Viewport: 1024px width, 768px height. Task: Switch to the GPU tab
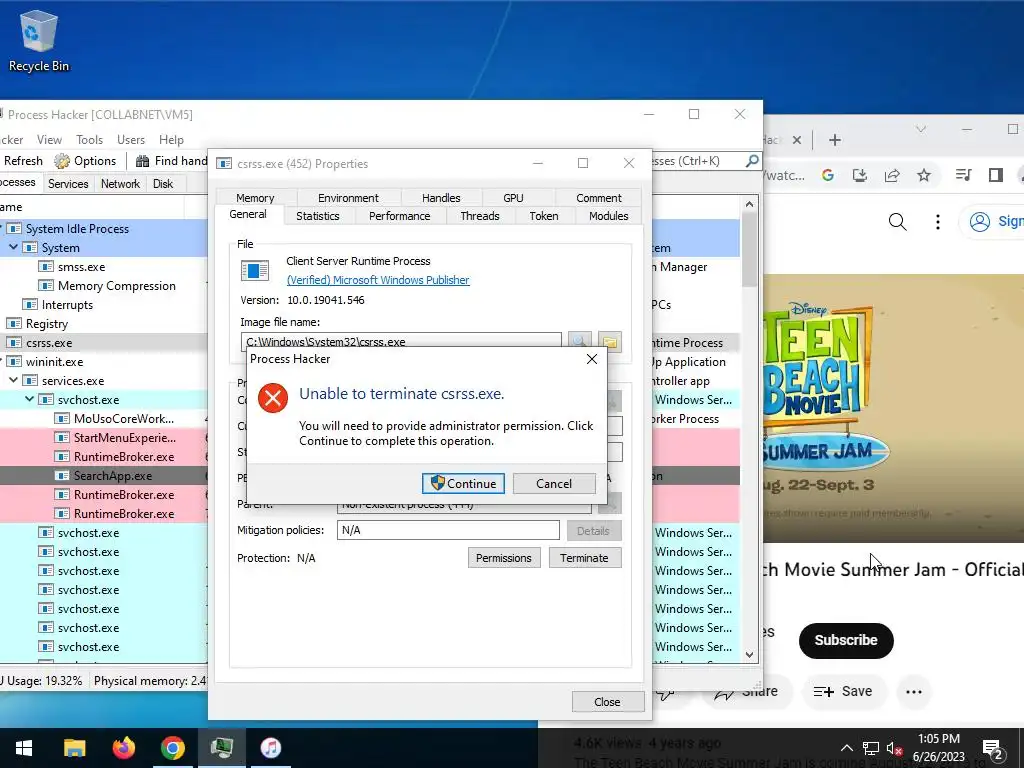tap(513, 198)
